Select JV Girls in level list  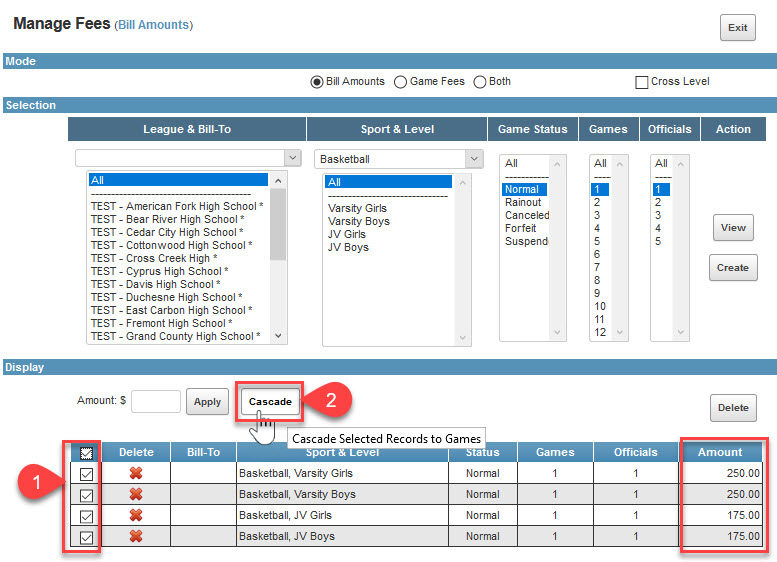point(347,234)
